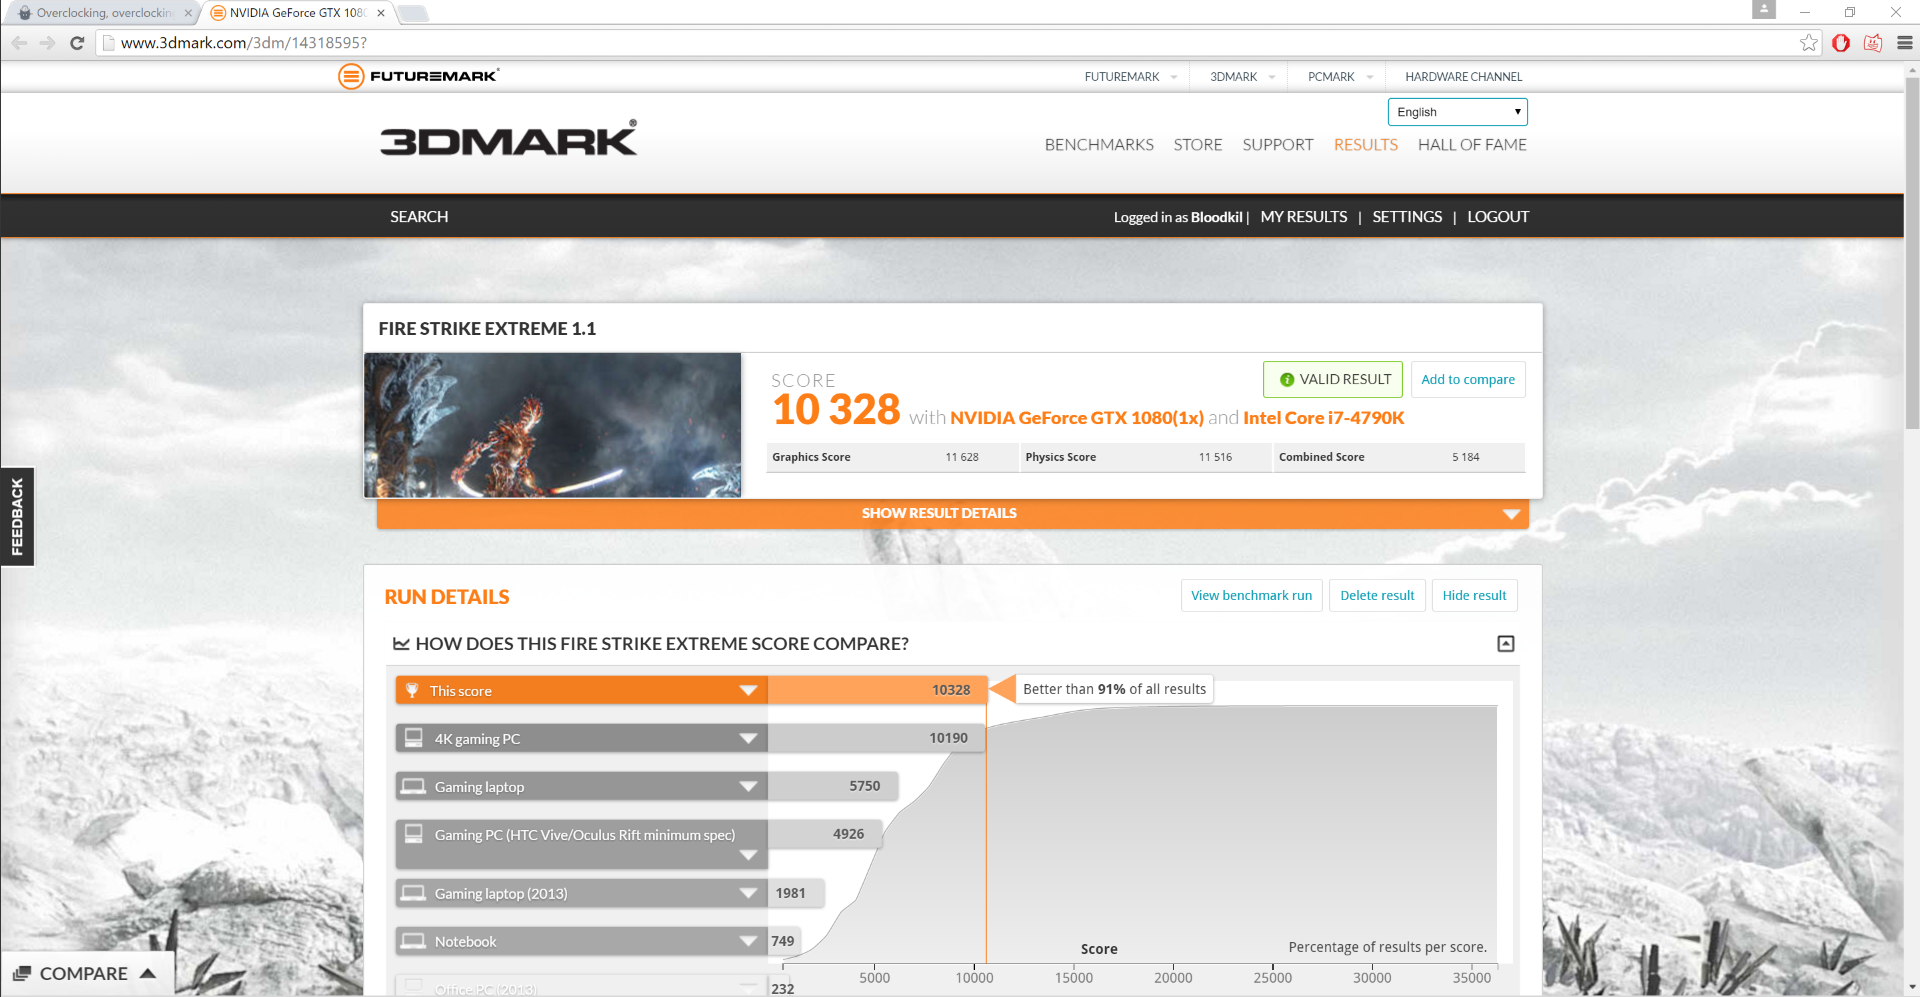Expand Gaming laptop (2013) row arrow
1920x997 pixels.
coord(748,894)
